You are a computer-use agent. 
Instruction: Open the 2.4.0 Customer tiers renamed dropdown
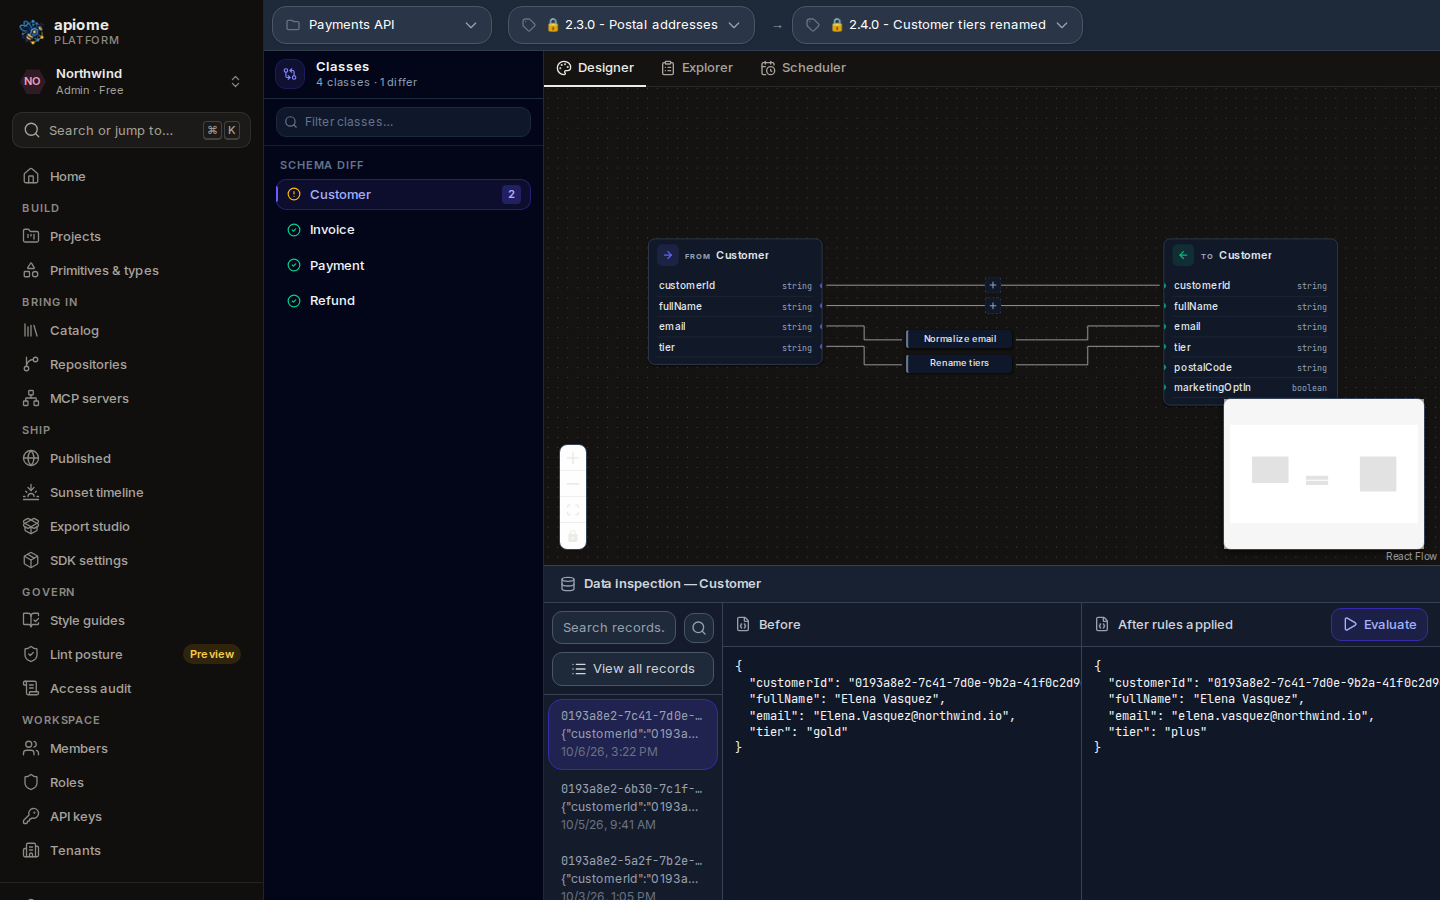(x=937, y=25)
